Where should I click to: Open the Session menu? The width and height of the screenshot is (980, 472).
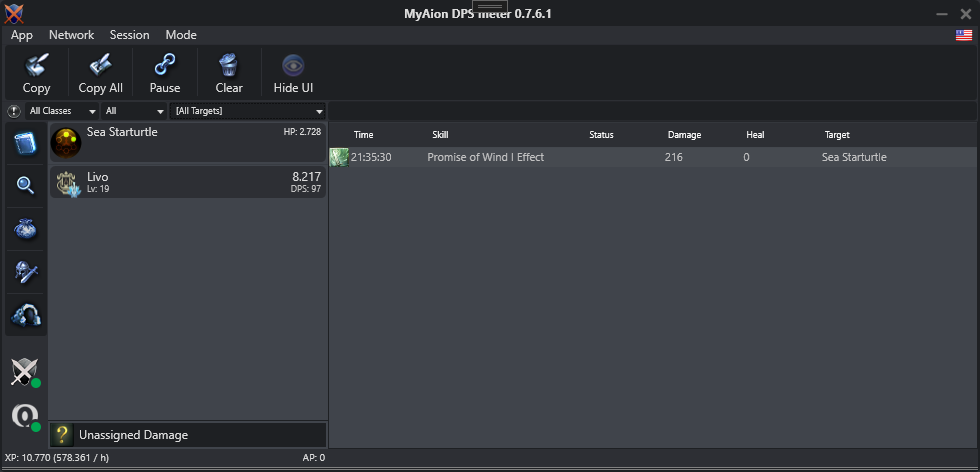129,35
